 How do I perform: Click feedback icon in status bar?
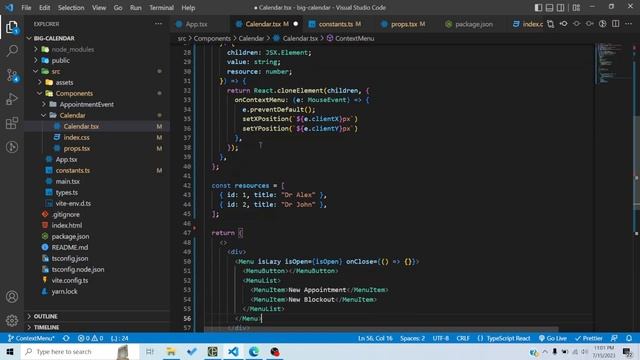pos(614,338)
